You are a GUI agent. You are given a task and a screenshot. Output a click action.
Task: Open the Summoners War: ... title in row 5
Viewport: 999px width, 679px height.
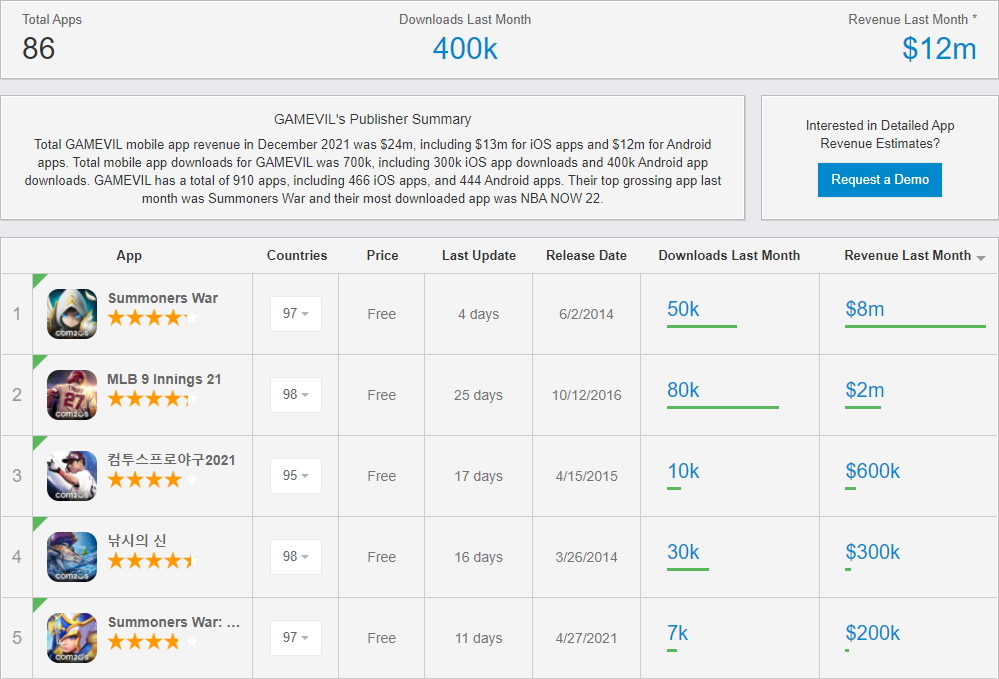[174, 622]
